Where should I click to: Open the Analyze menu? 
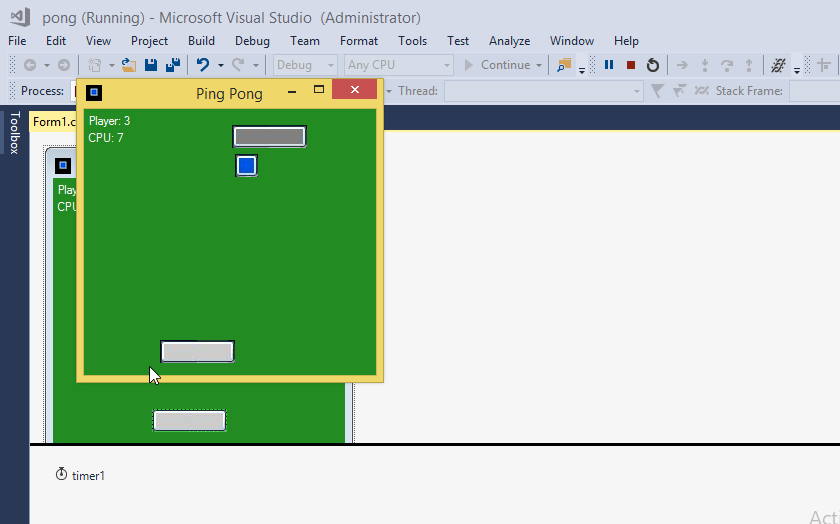pyautogui.click(x=509, y=41)
